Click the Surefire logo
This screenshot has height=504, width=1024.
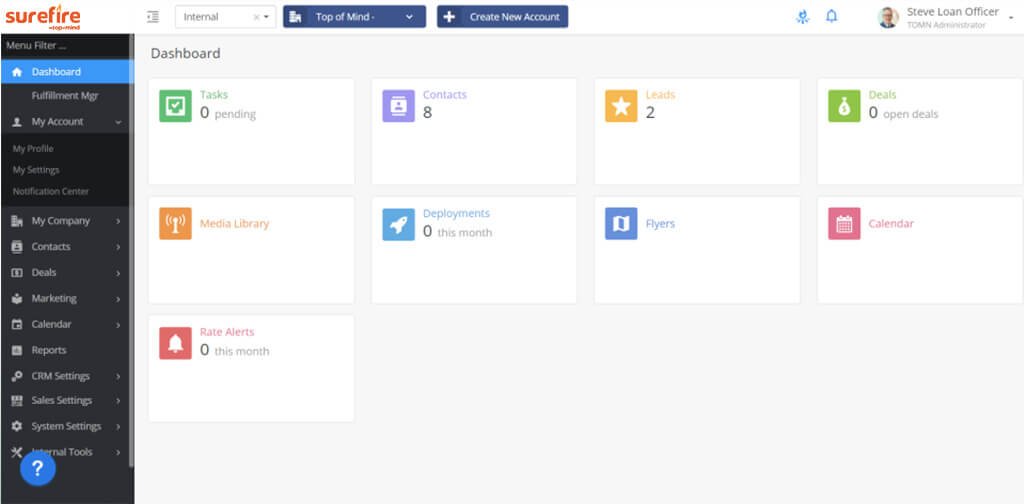(43, 17)
